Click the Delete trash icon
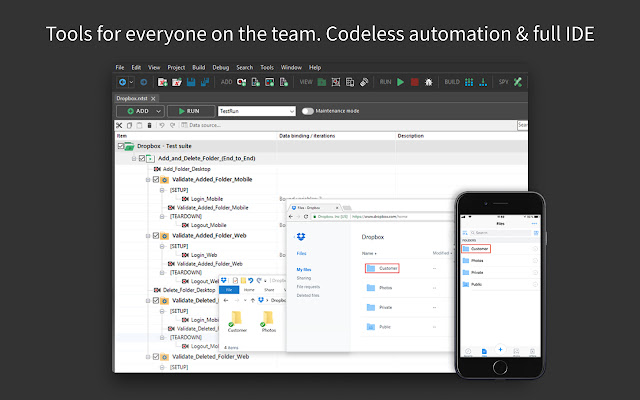640x400 pixels. click(149, 125)
